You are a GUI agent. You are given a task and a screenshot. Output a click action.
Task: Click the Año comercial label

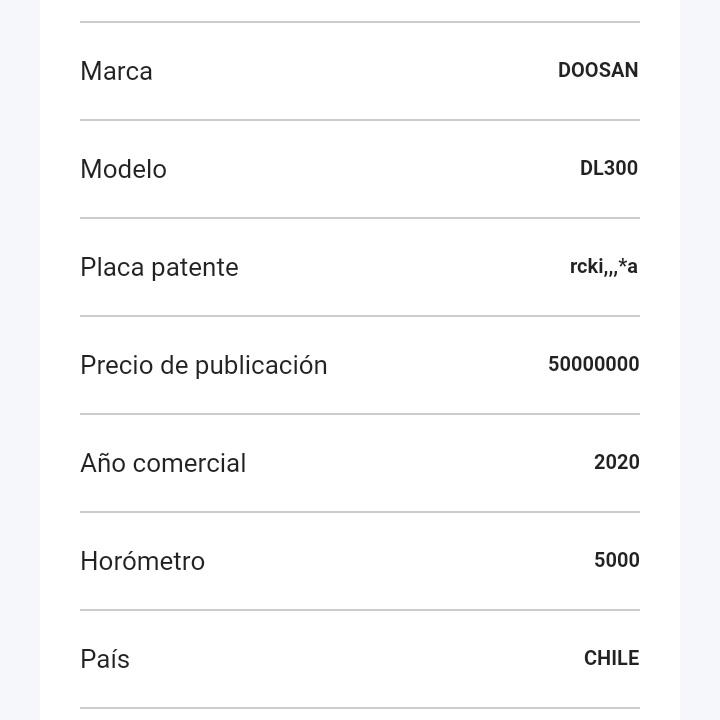163,463
